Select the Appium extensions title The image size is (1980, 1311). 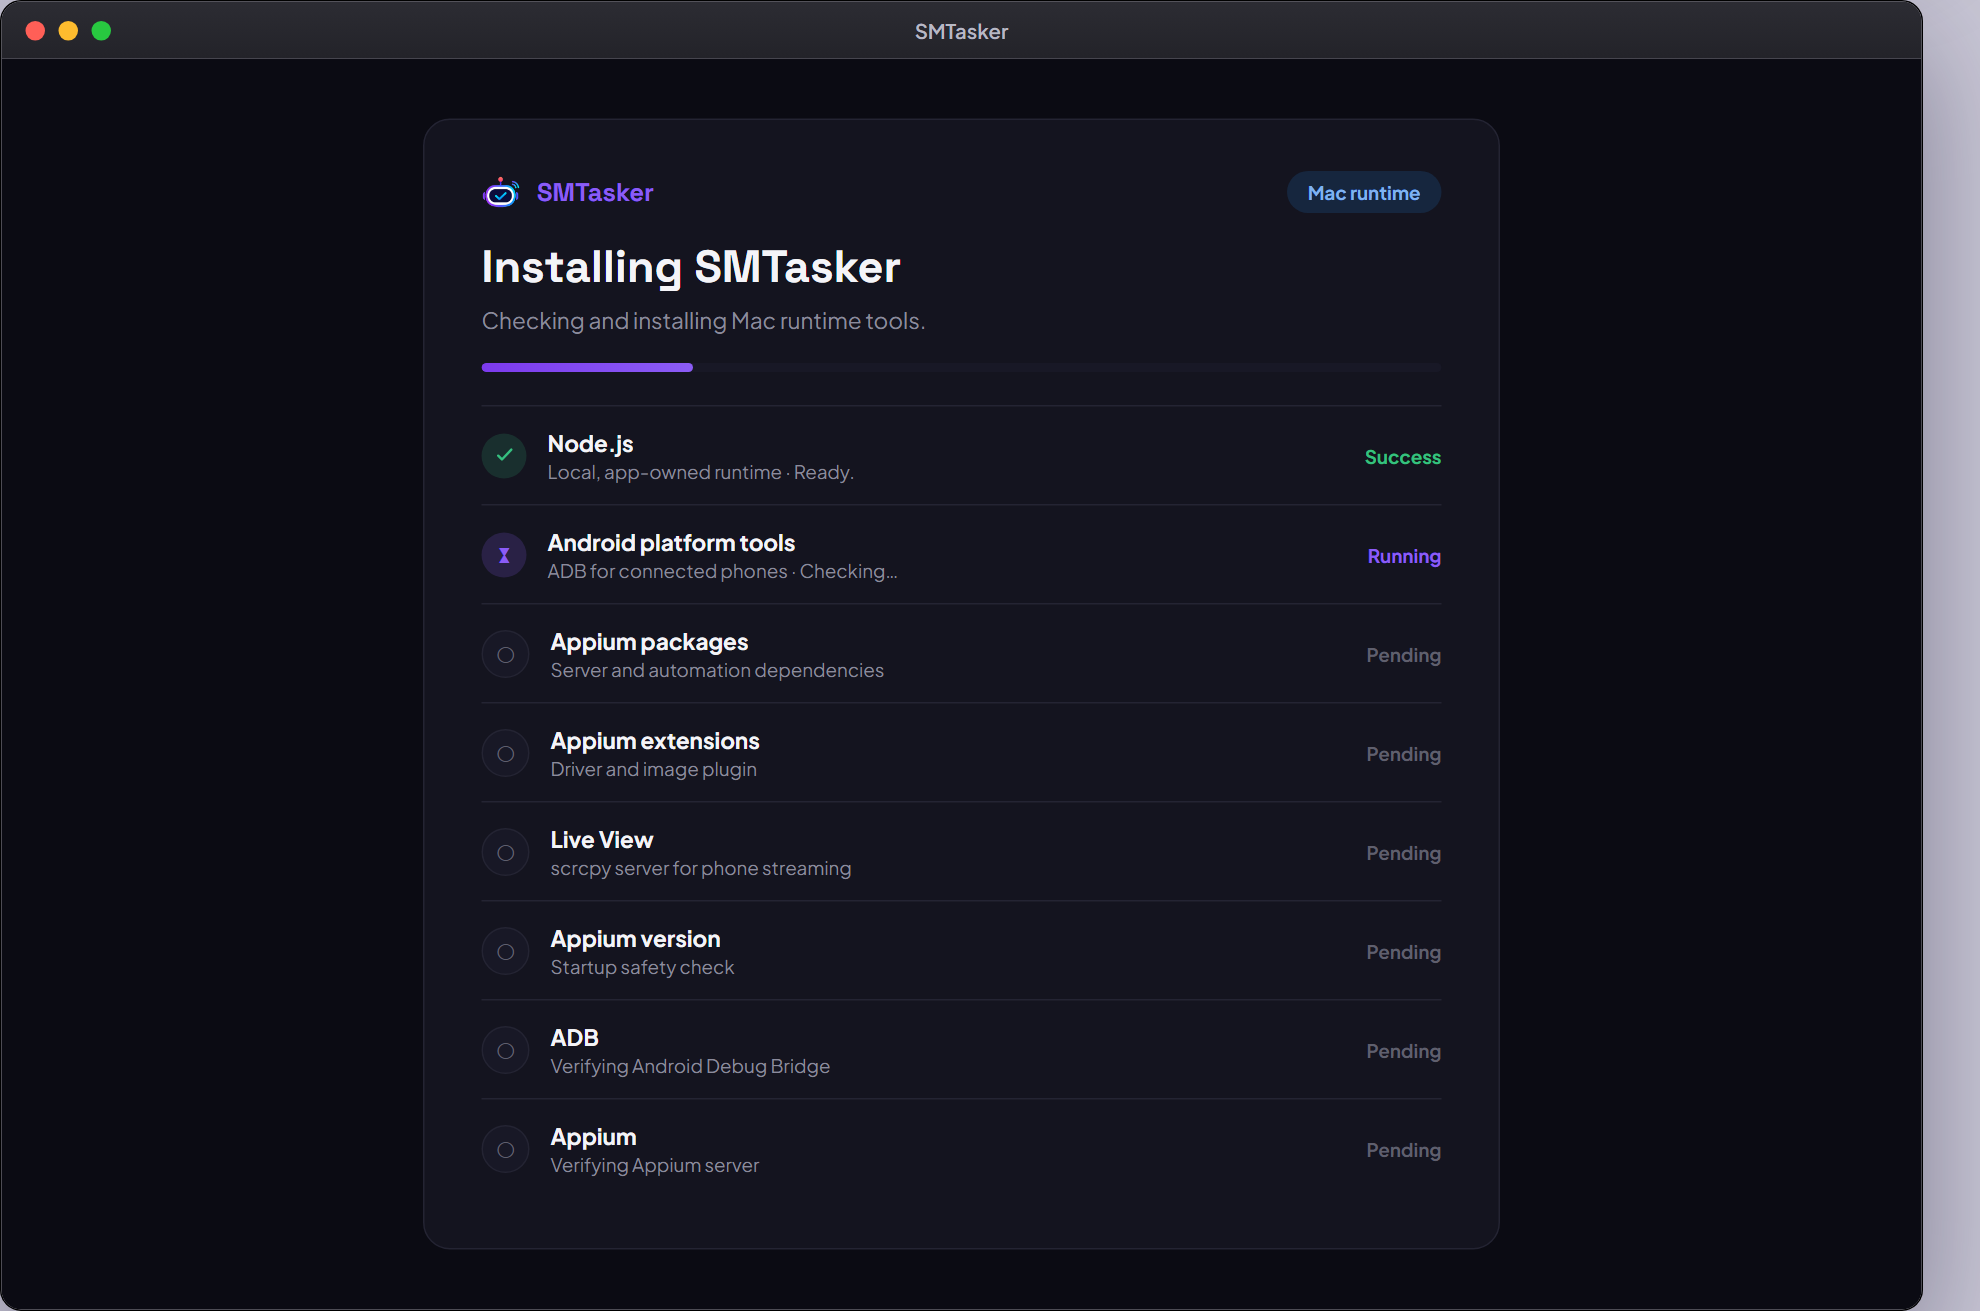(655, 740)
